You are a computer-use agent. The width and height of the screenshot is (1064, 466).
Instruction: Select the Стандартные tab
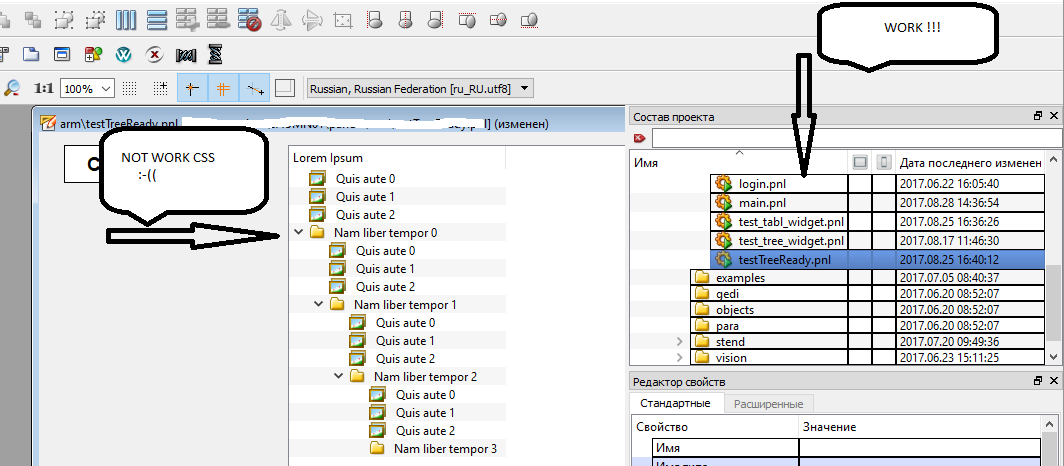[x=676, y=404]
